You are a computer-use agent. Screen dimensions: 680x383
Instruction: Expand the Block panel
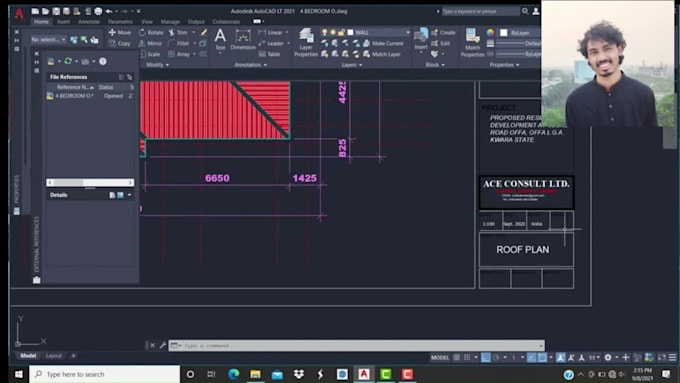tap(435, 65)
